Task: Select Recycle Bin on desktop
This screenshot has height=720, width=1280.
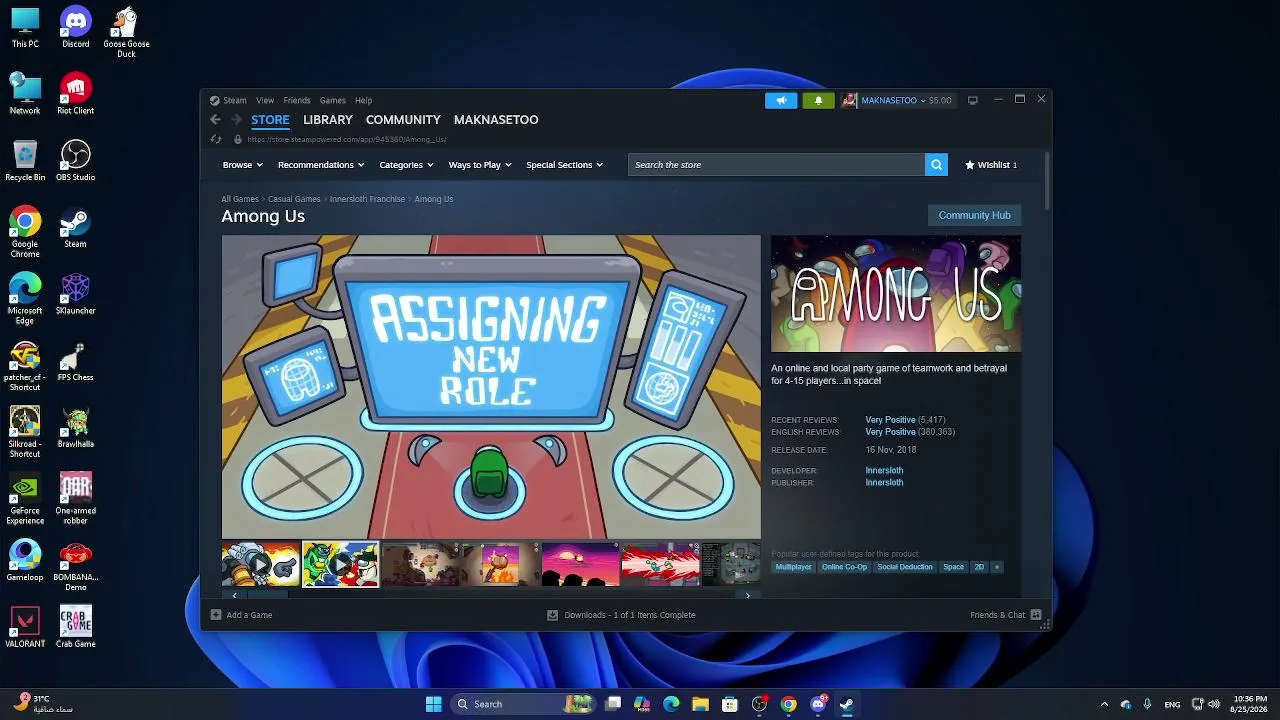Action: [x=25, y=161]
